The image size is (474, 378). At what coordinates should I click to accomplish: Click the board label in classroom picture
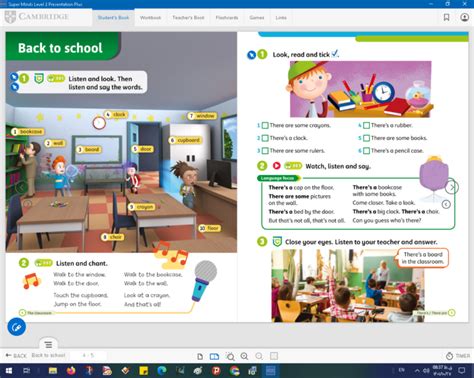[x=89, y=149]
